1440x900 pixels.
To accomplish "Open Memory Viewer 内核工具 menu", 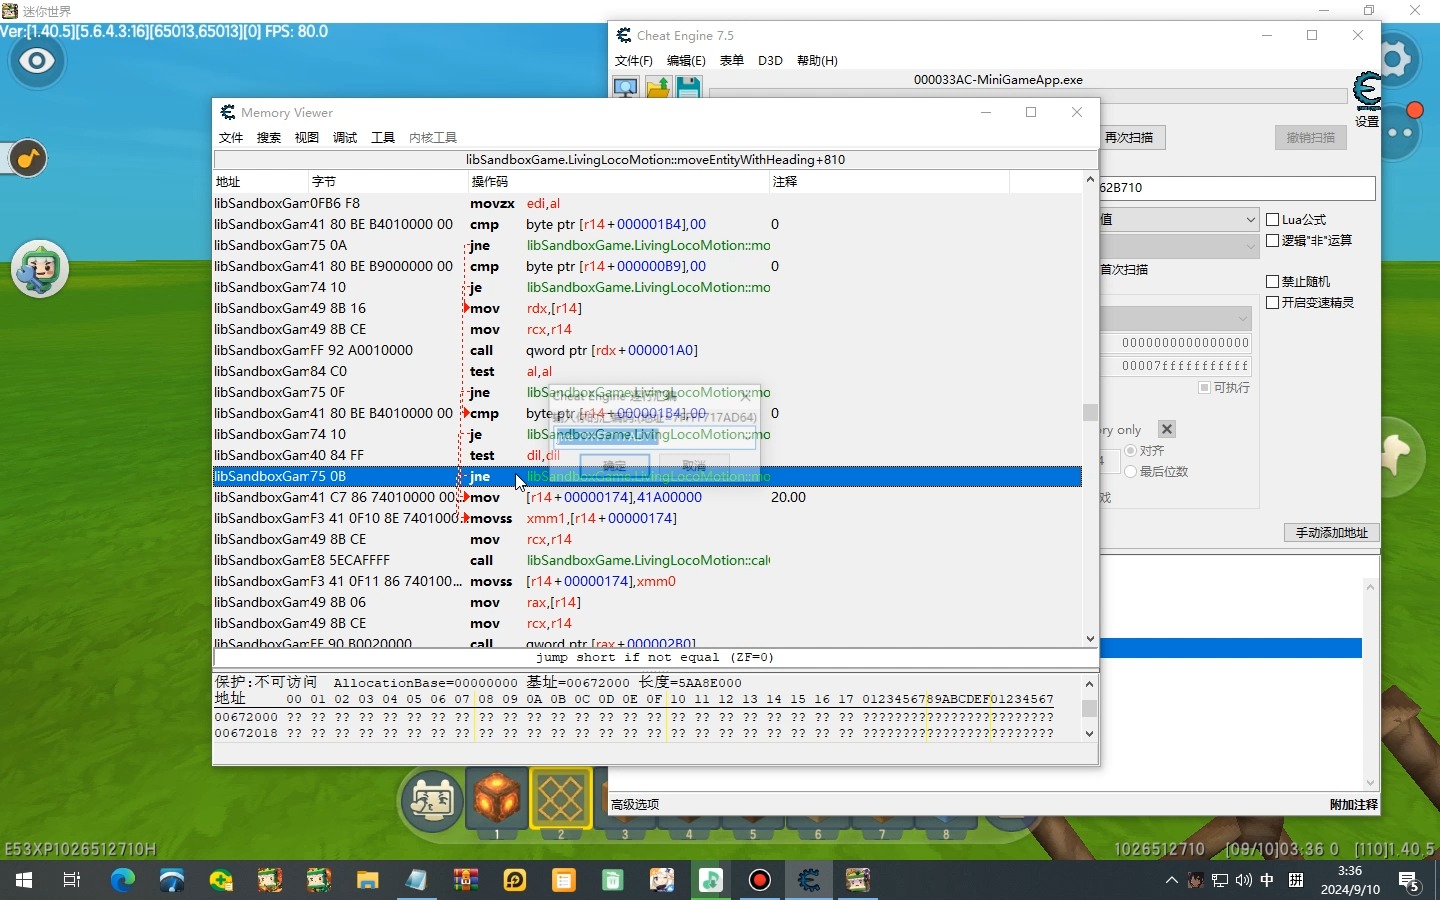I will 433,137.
